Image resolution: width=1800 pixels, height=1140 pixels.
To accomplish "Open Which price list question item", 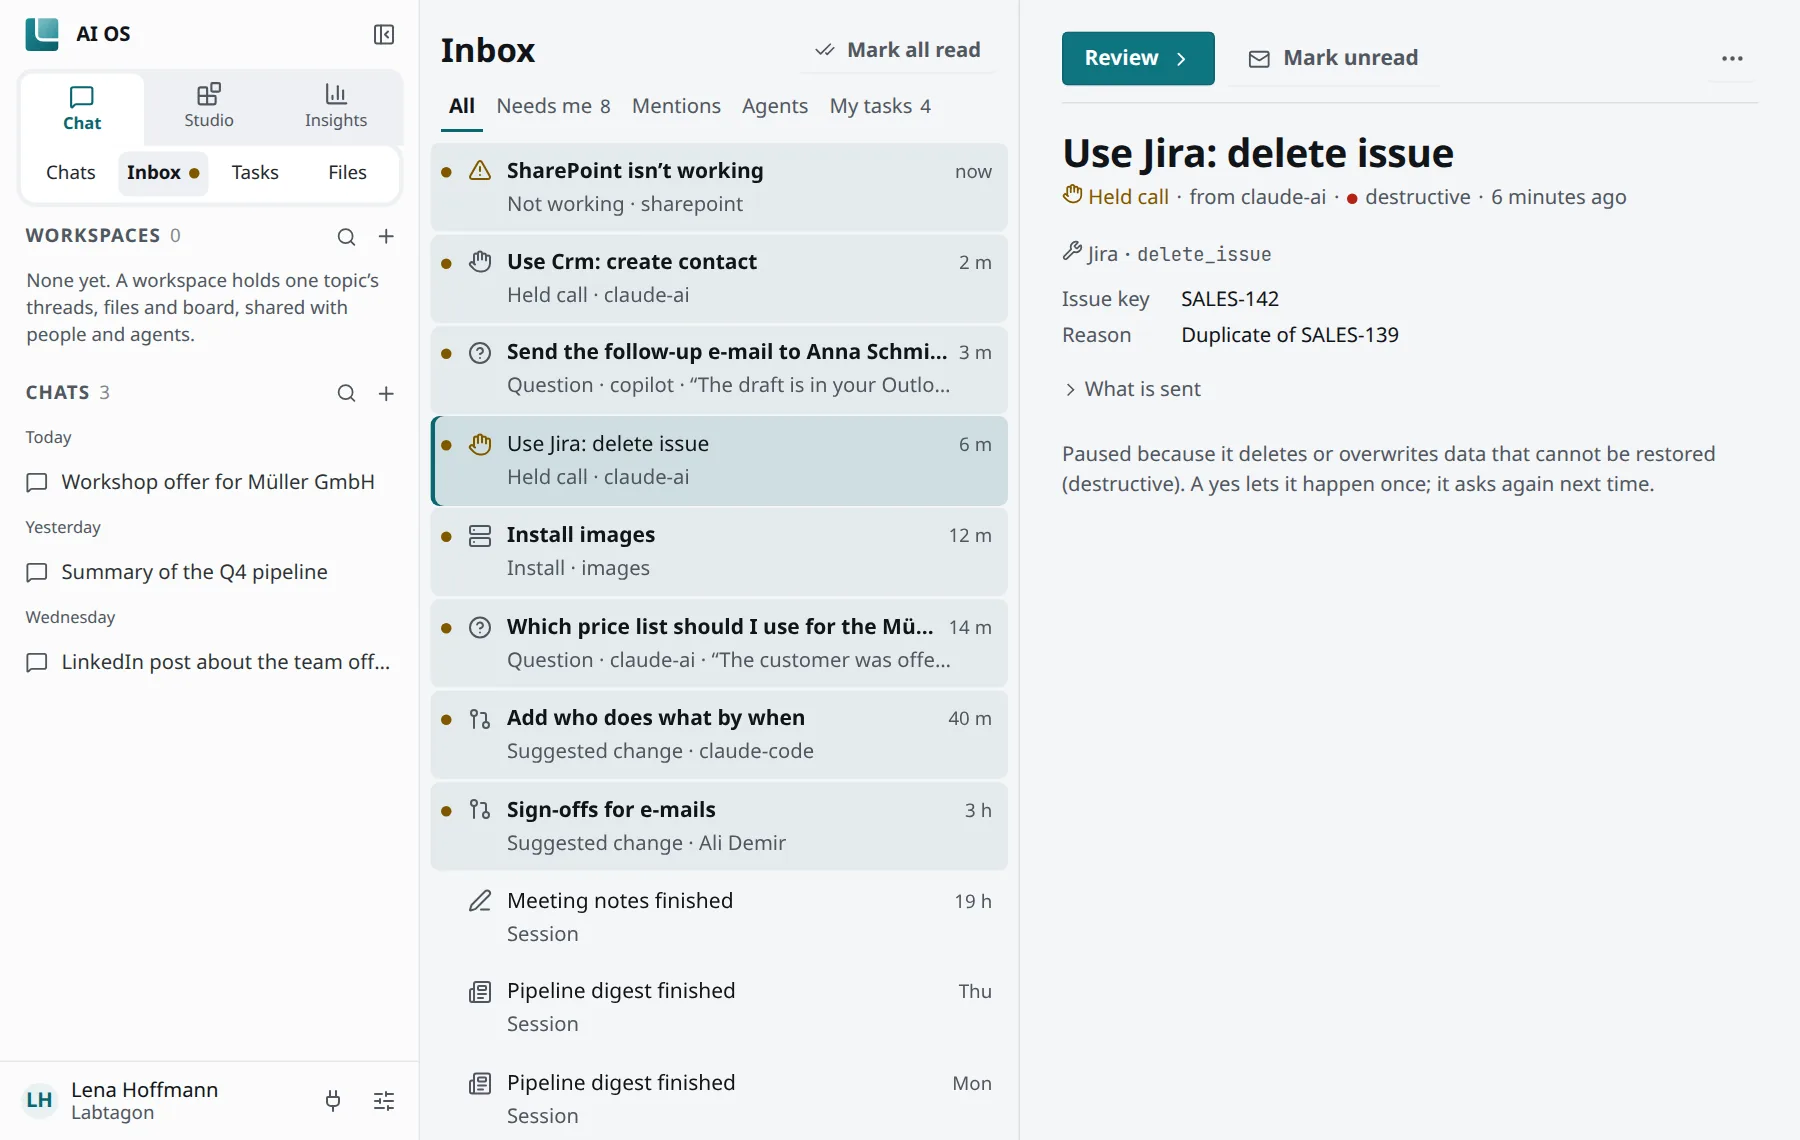I will (719, 643).
